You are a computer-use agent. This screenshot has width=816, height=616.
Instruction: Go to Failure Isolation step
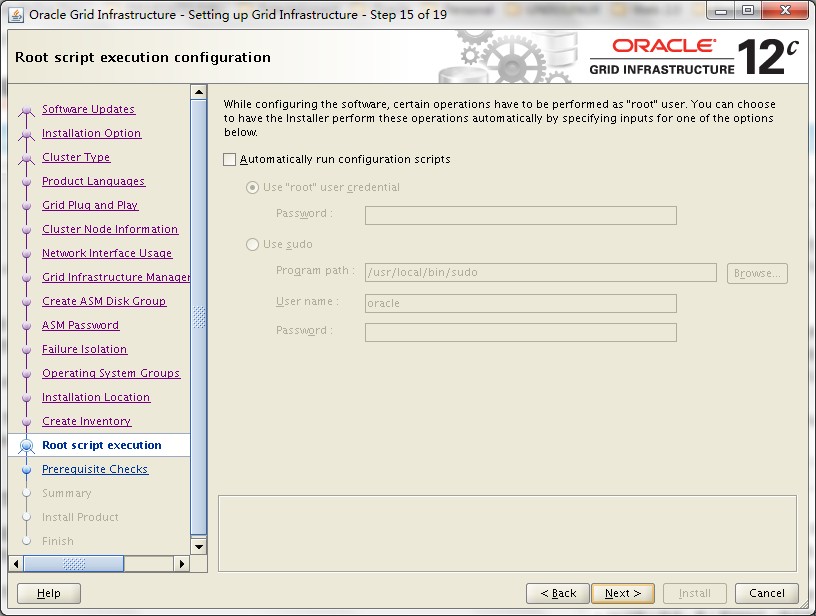pos(85,349)
